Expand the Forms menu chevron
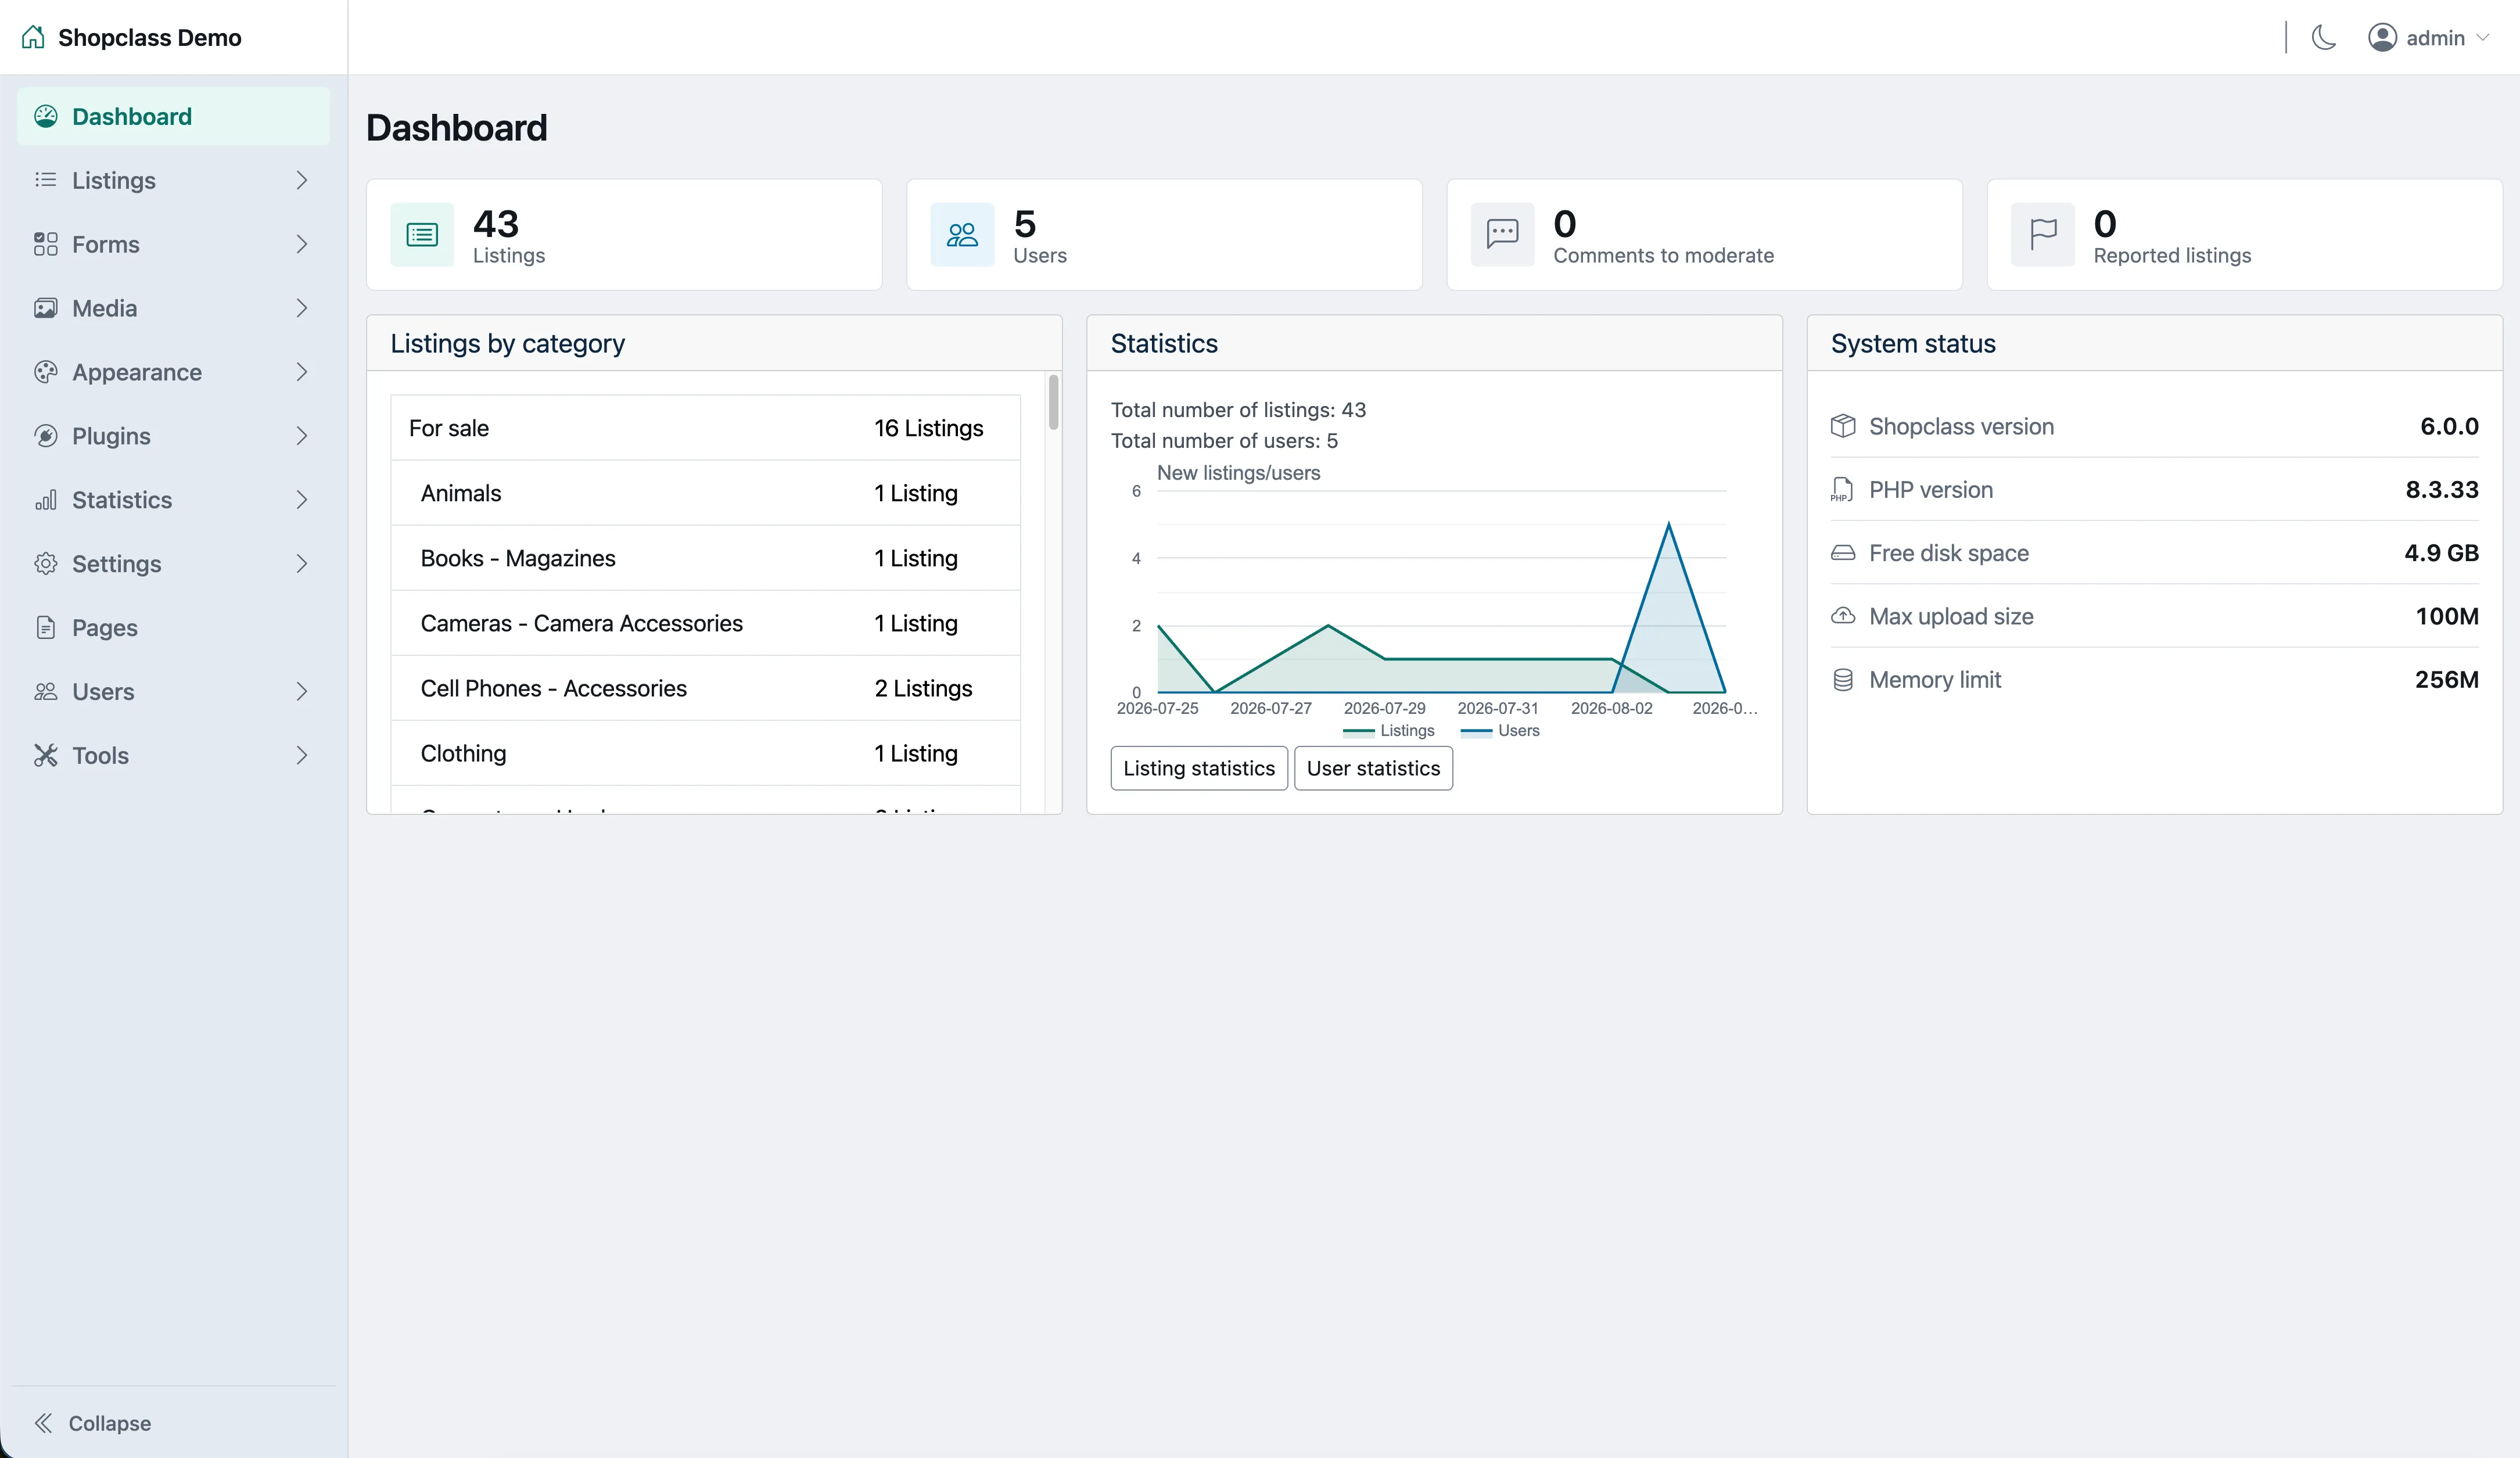Image resolution: width=2520 pixels, height=1458 pixels. pos(301,244)
